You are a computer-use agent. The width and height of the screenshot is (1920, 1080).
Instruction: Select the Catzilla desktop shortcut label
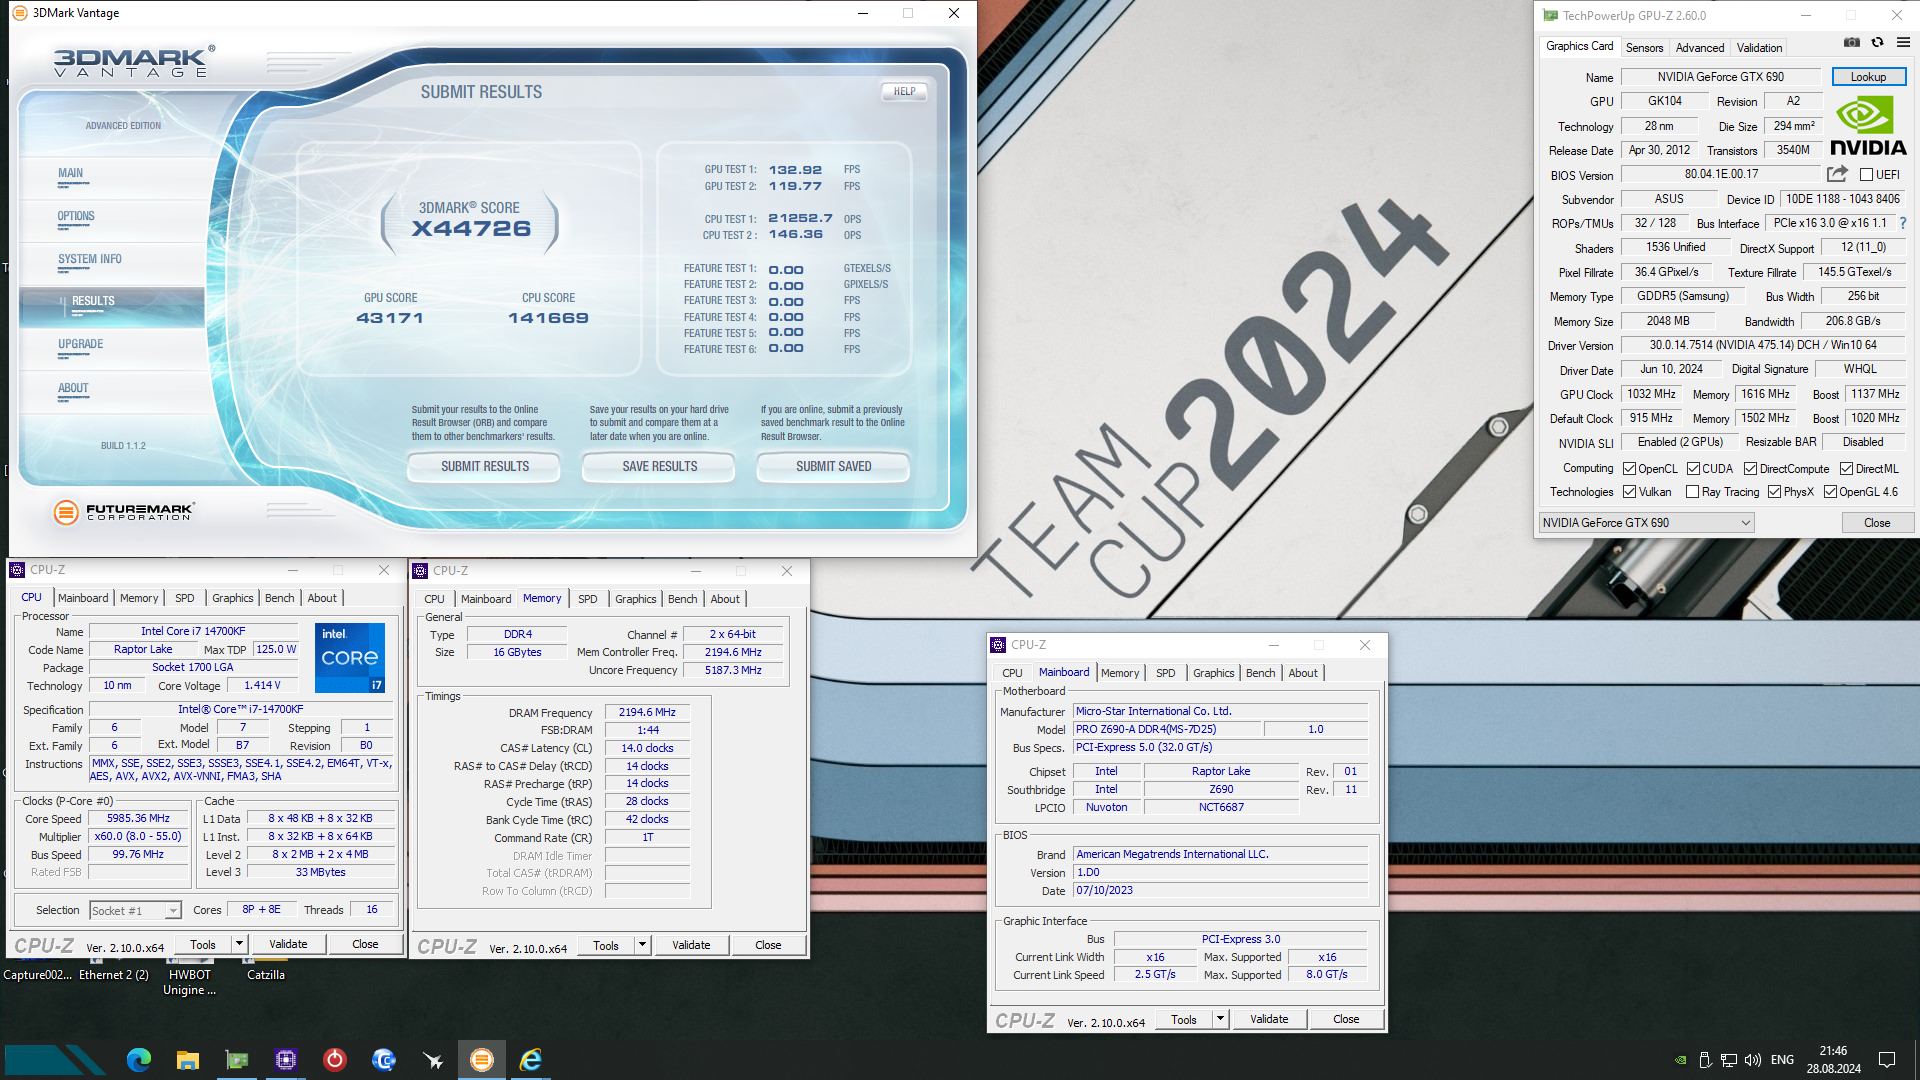click(266, 975)
